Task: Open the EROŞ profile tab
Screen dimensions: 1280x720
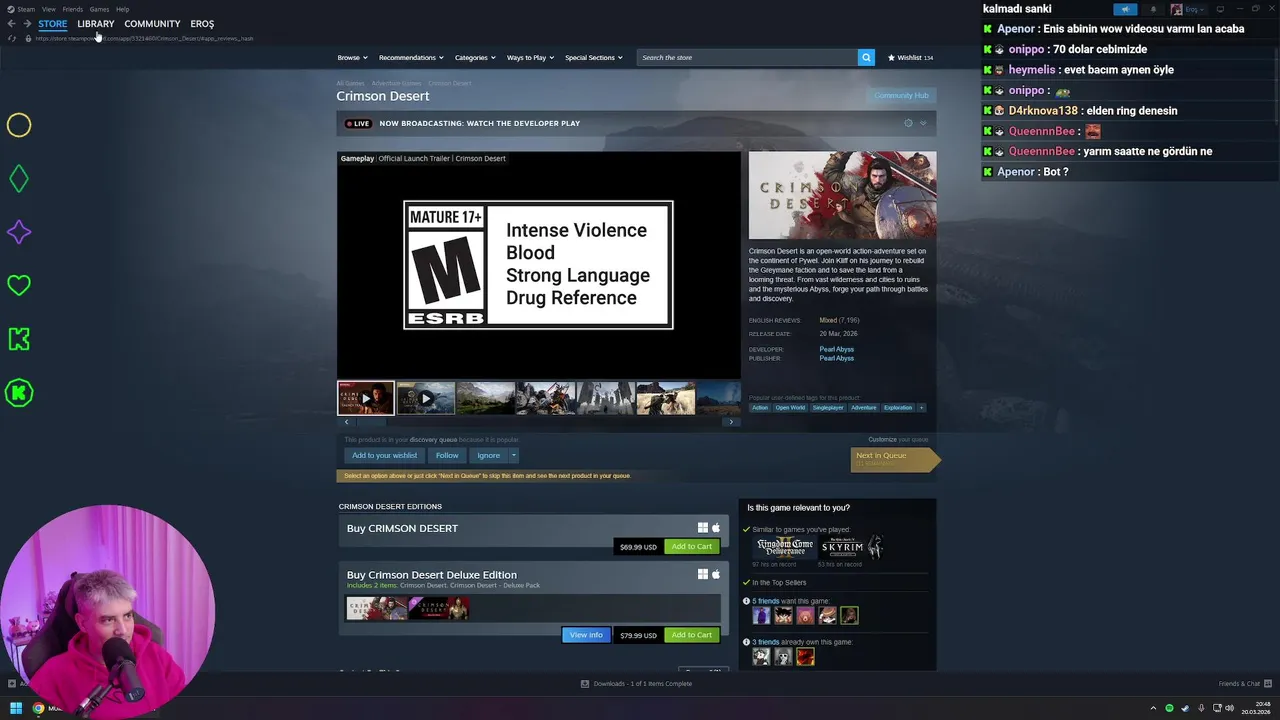Action: (202, 24)
